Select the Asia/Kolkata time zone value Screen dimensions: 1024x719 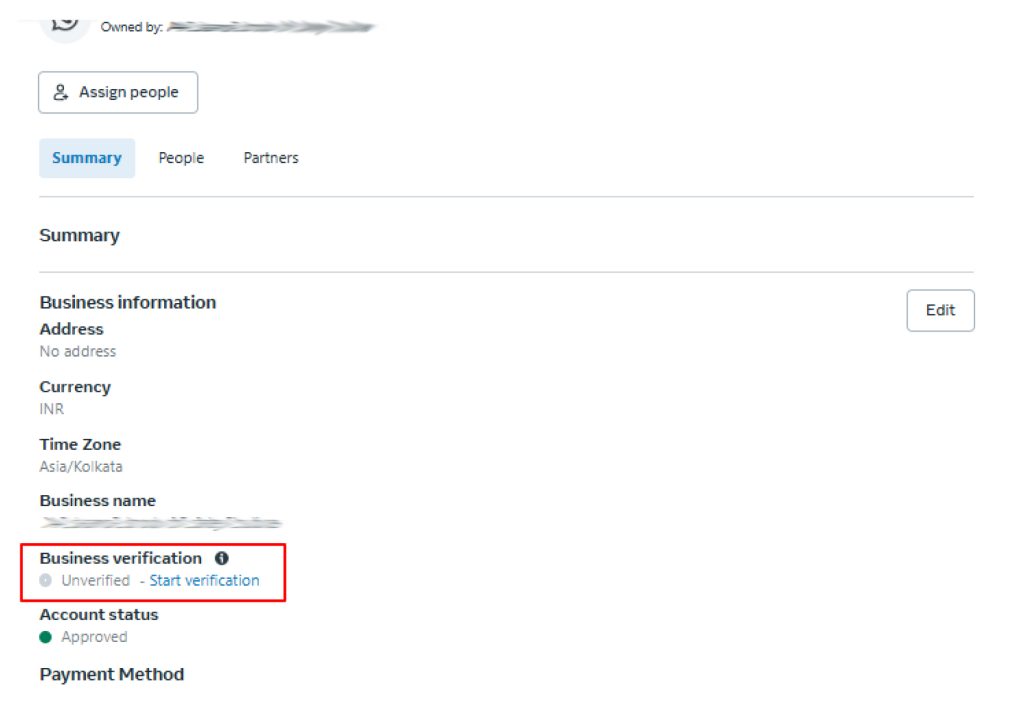(x=81, y=466)
